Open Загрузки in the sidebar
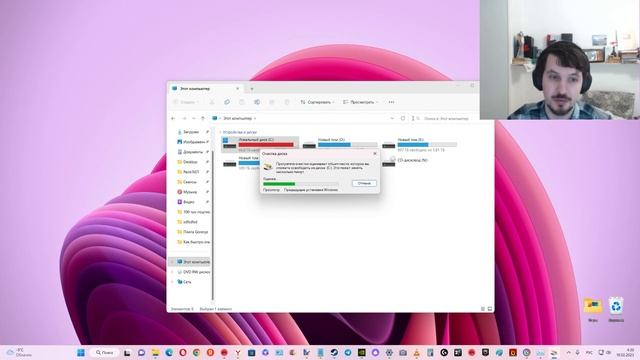Screen dimensions: 640x360 (x=190, y=132)
